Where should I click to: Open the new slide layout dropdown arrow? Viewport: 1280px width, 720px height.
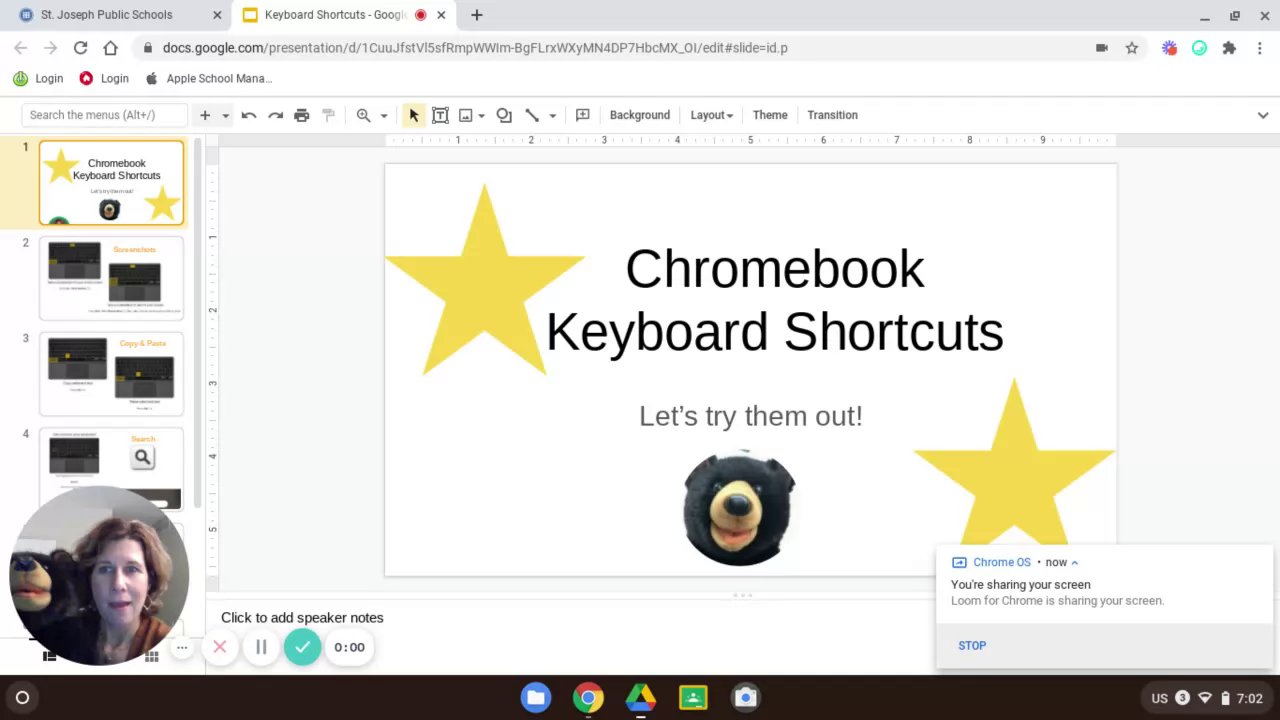[x=225, y=115]
